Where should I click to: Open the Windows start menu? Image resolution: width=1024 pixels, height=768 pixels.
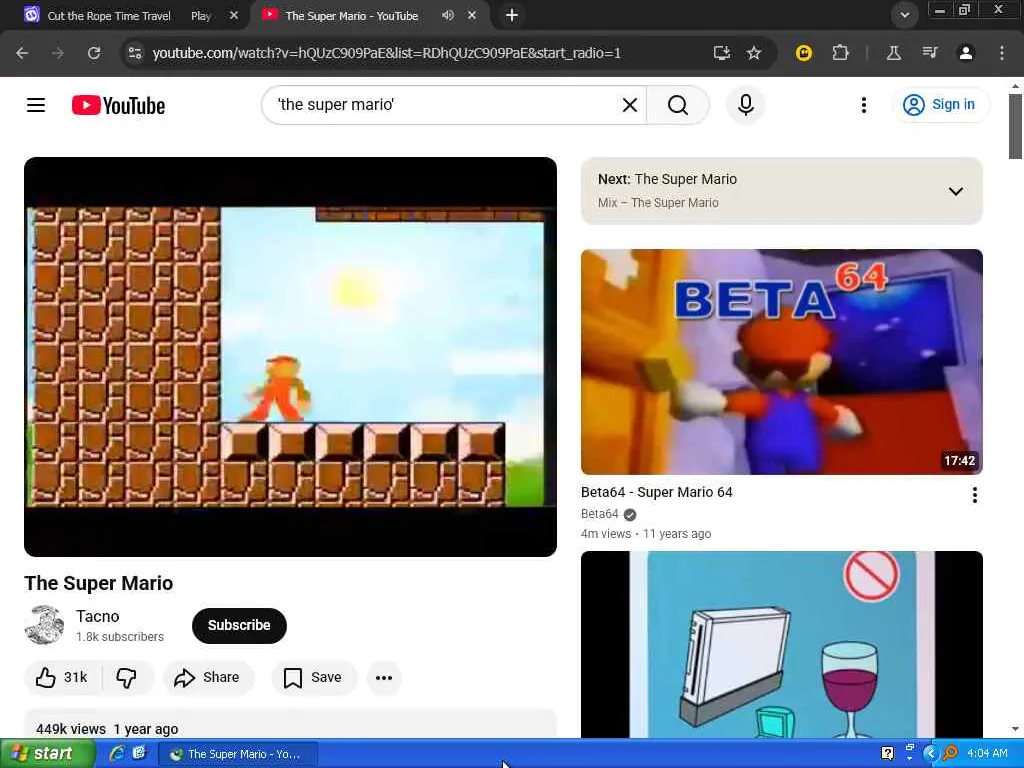tap(47, 754)
